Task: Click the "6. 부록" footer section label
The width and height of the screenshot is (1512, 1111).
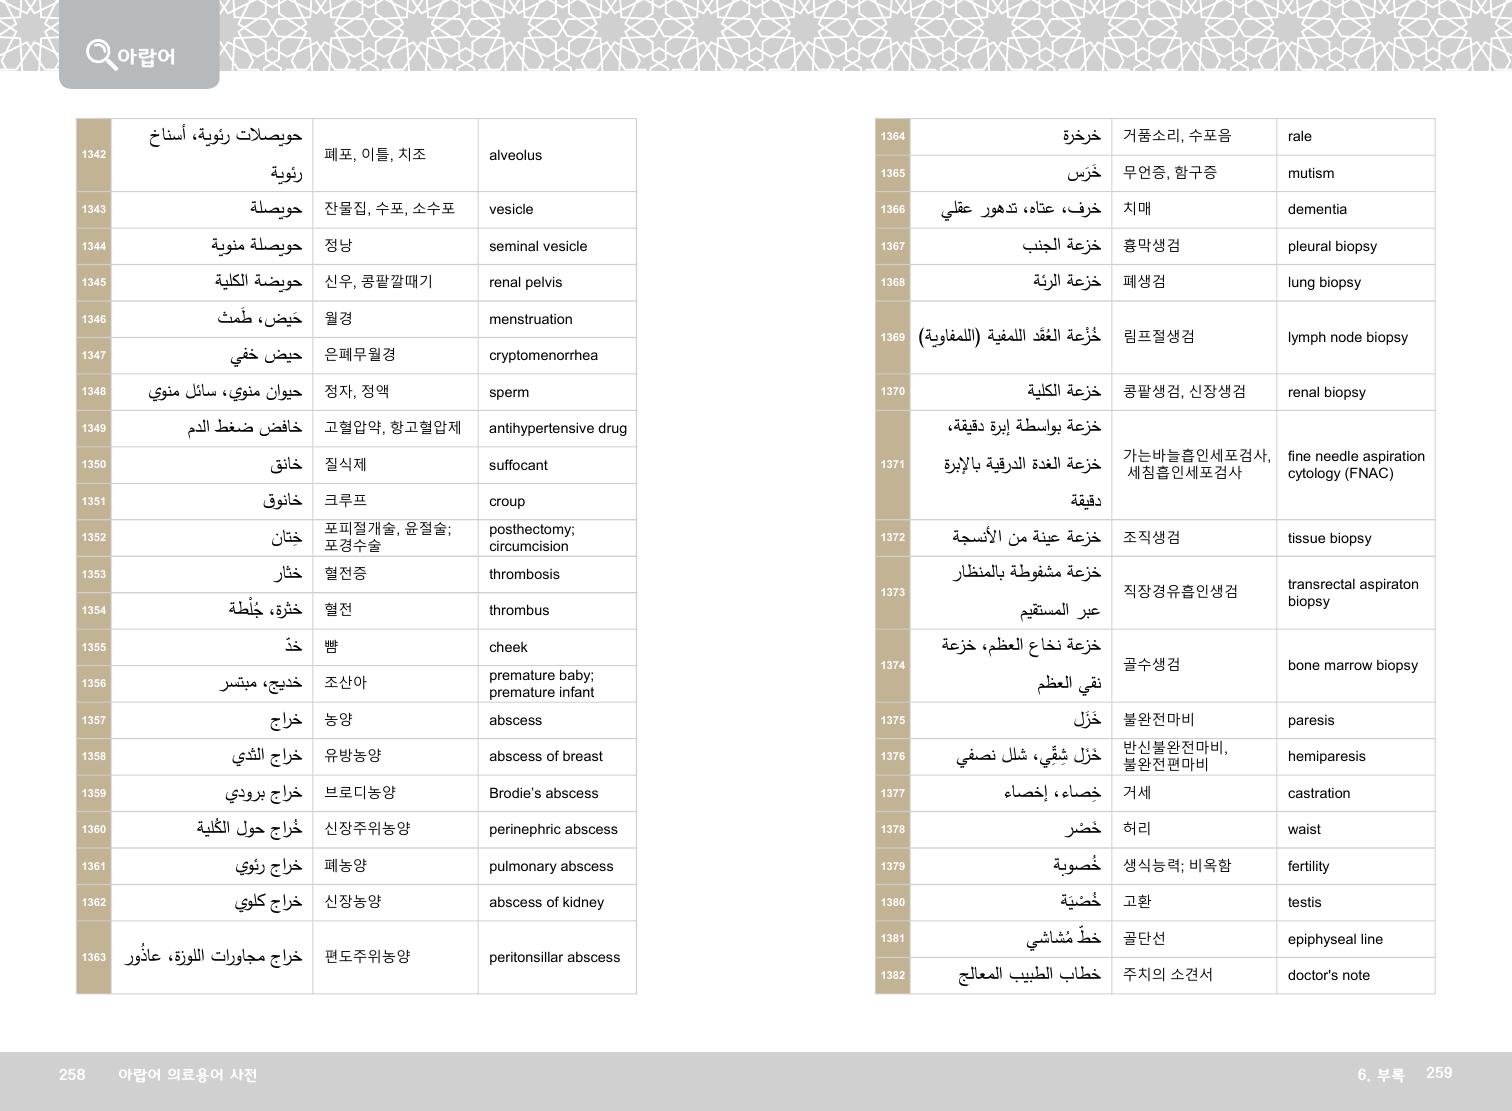Action: click(x=1380, y=1075)
